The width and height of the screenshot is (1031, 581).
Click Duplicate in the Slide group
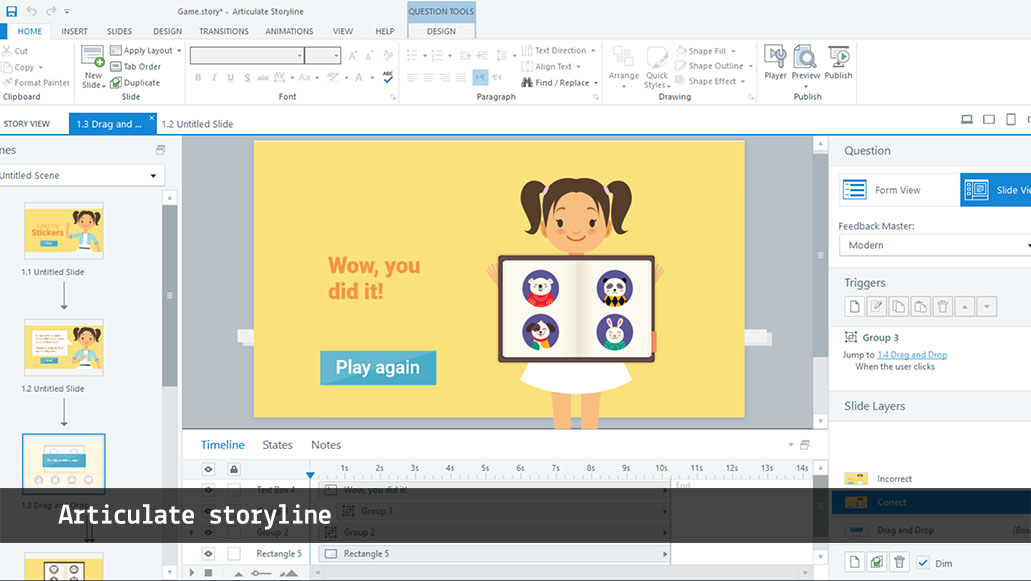tap(135, 83)
